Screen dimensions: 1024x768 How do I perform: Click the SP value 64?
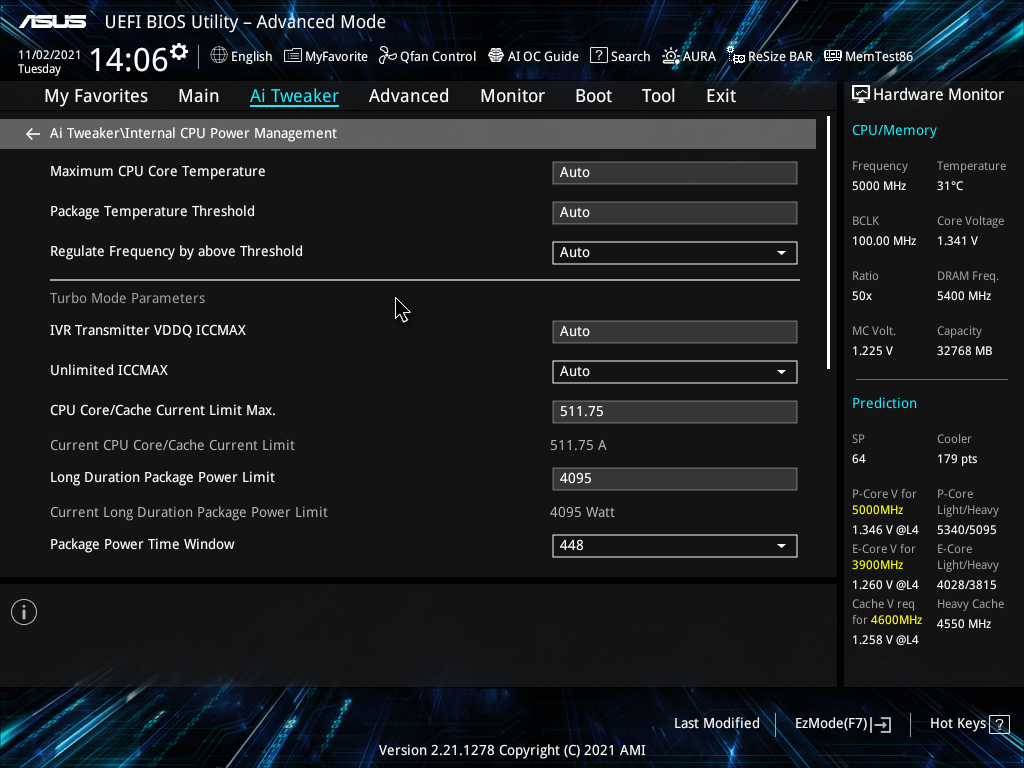click(859, 459)
